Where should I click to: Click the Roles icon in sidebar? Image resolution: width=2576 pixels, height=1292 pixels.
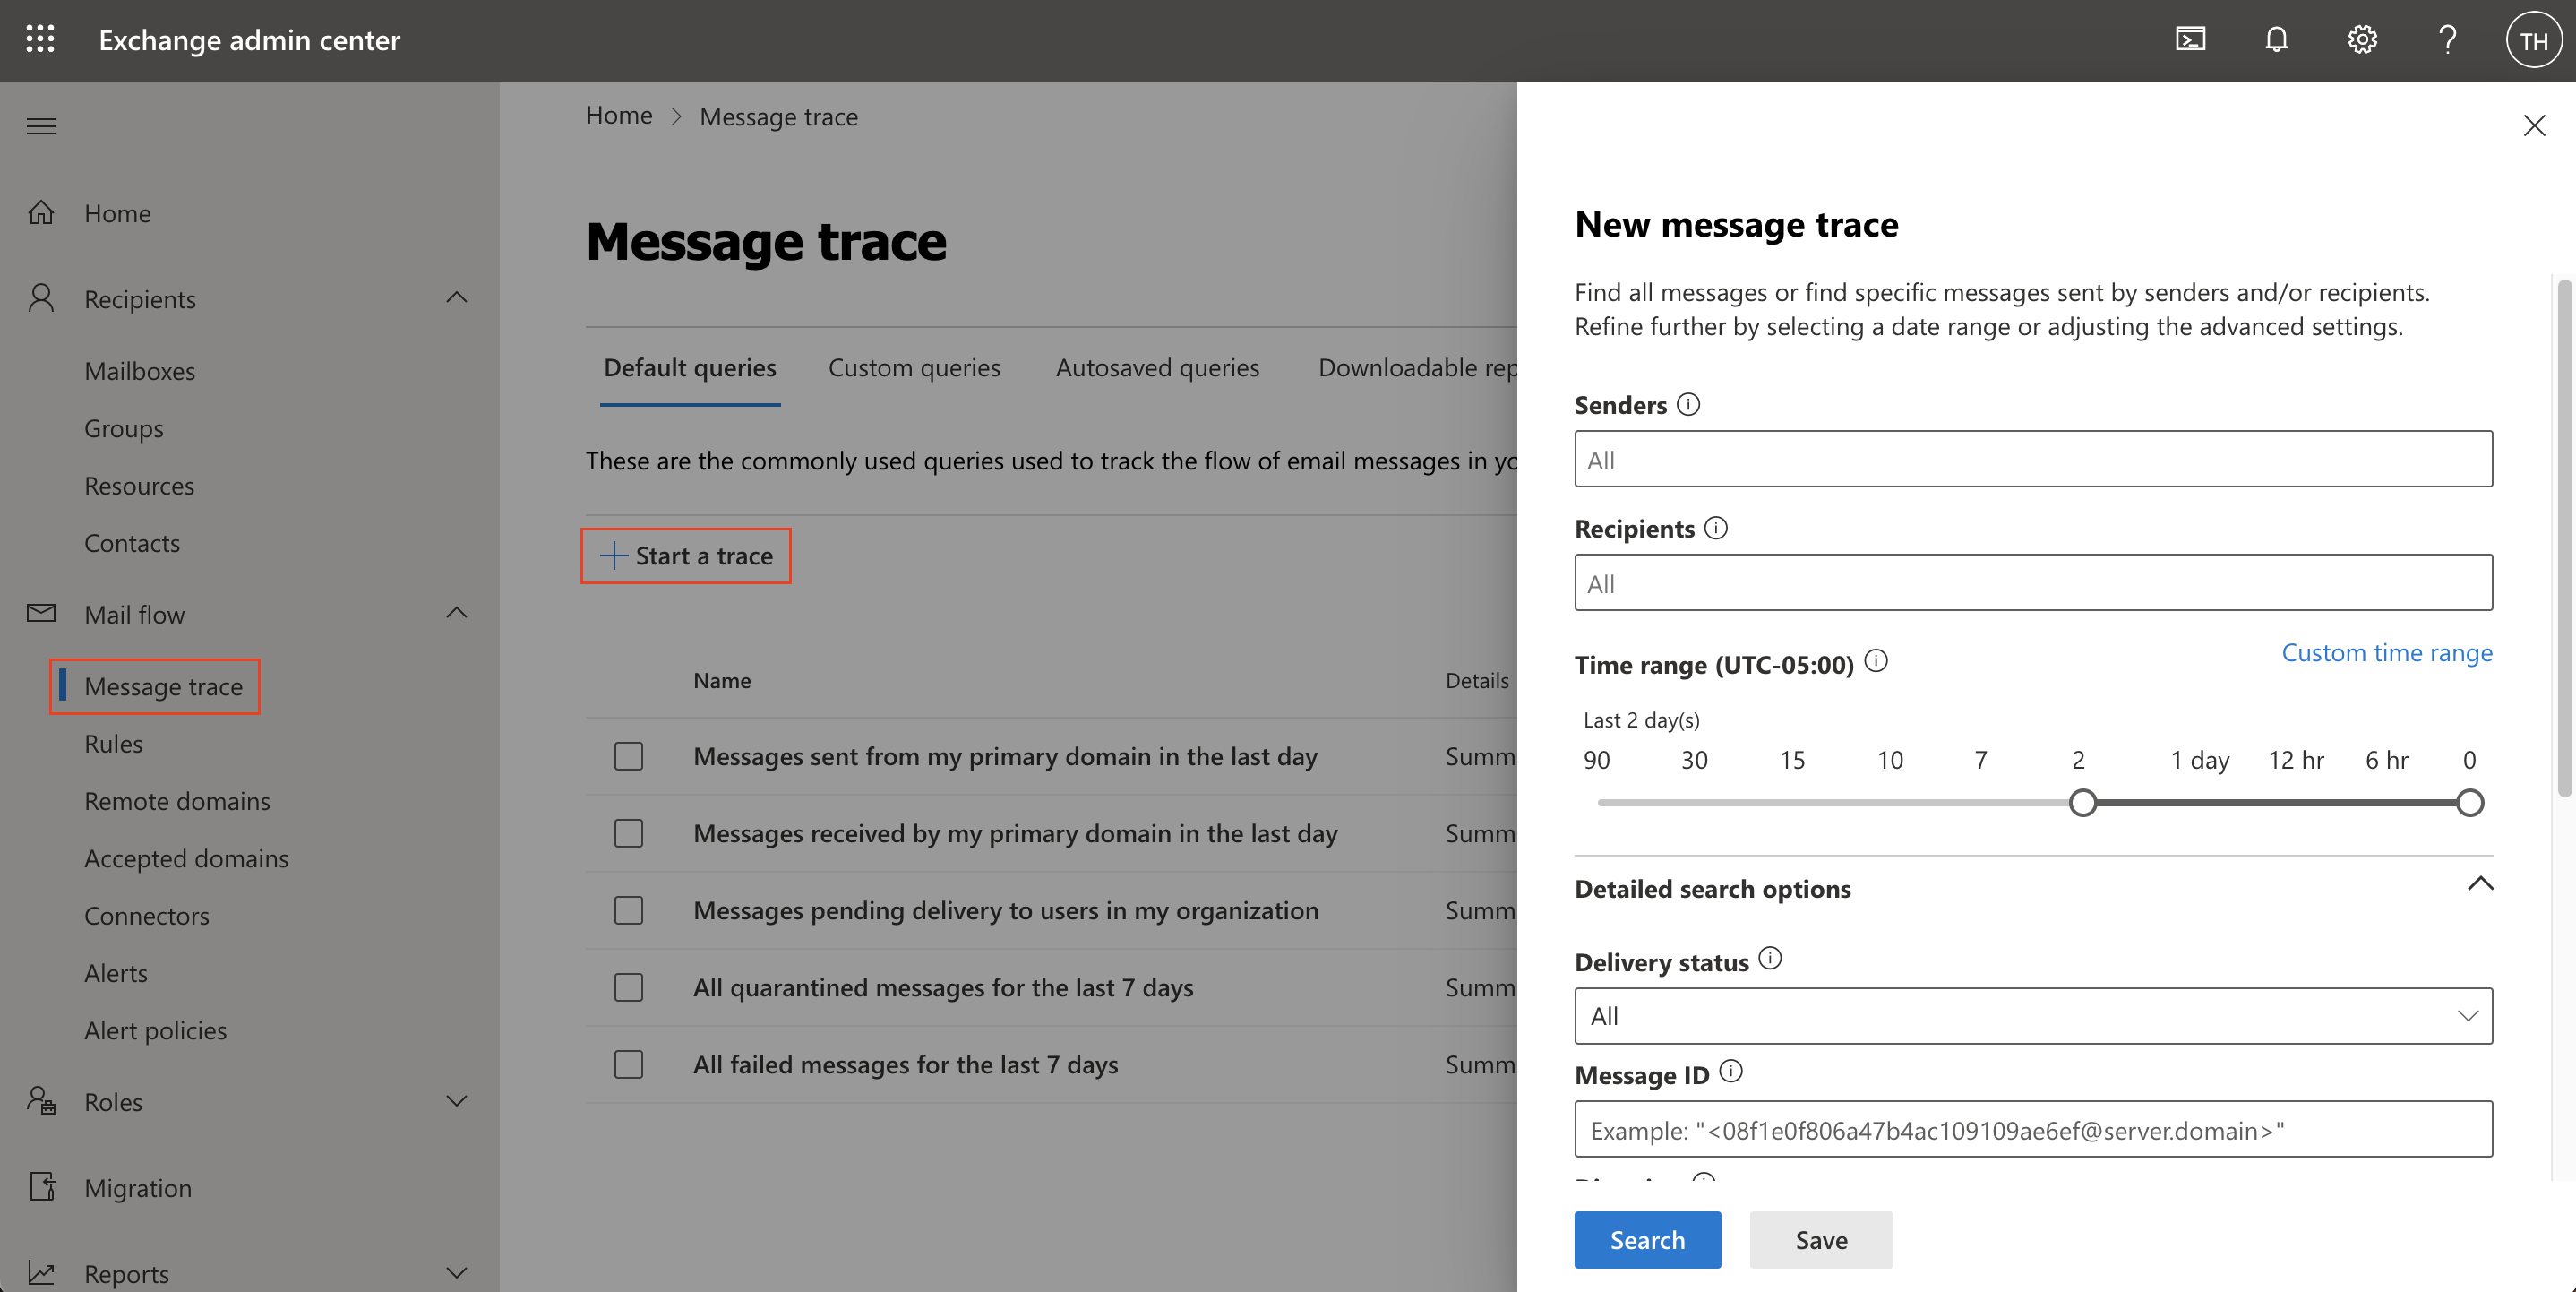(41, 1101)
